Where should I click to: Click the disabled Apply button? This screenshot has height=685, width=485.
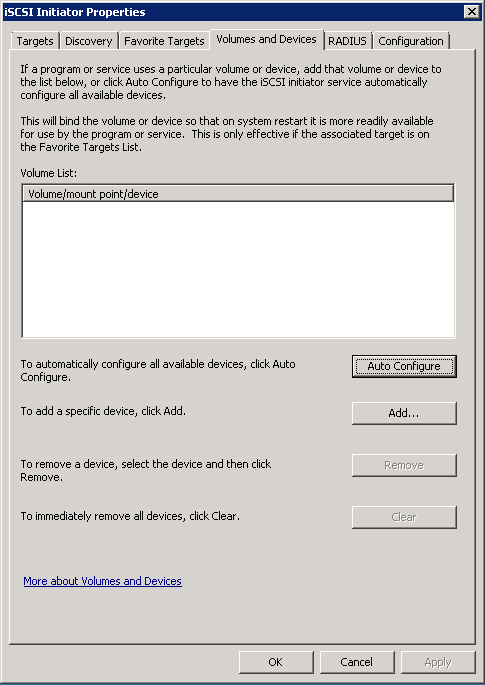point(438,662)
